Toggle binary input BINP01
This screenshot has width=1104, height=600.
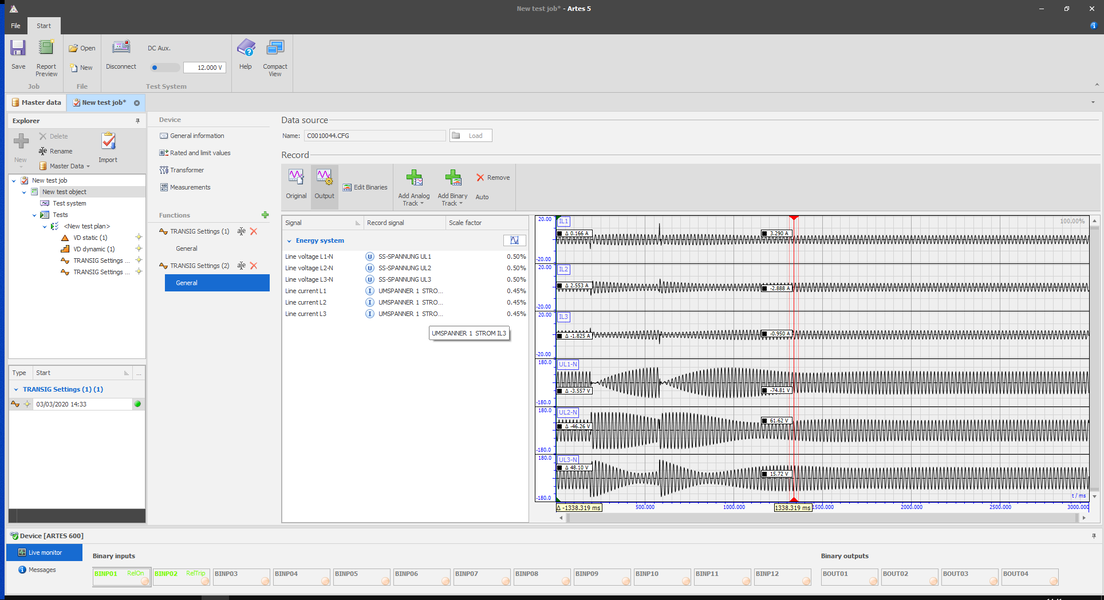click(121, 577)
